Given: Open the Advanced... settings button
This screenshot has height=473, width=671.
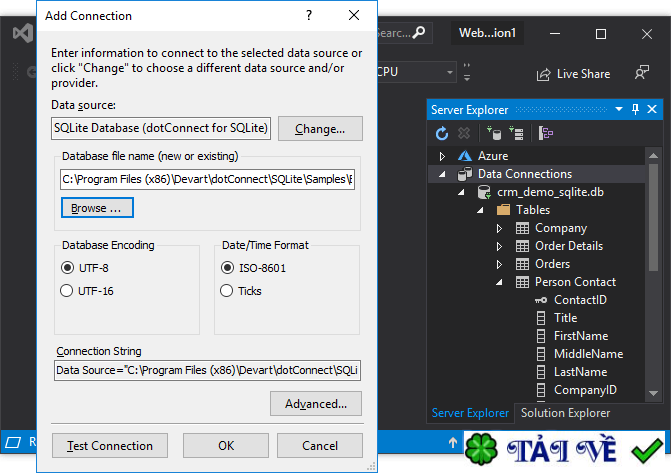Looking at the screenshot, I should [316, 403].
